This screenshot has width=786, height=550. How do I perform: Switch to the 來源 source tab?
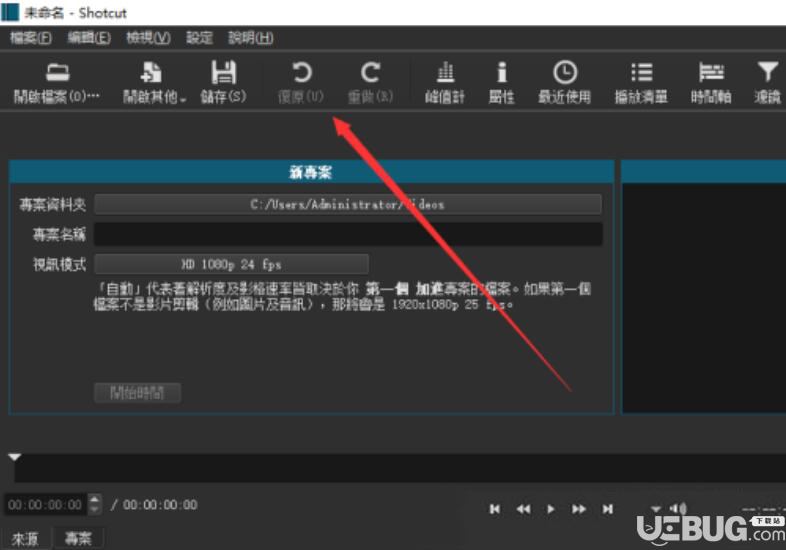pyautogui.click(x=25, y=538)
